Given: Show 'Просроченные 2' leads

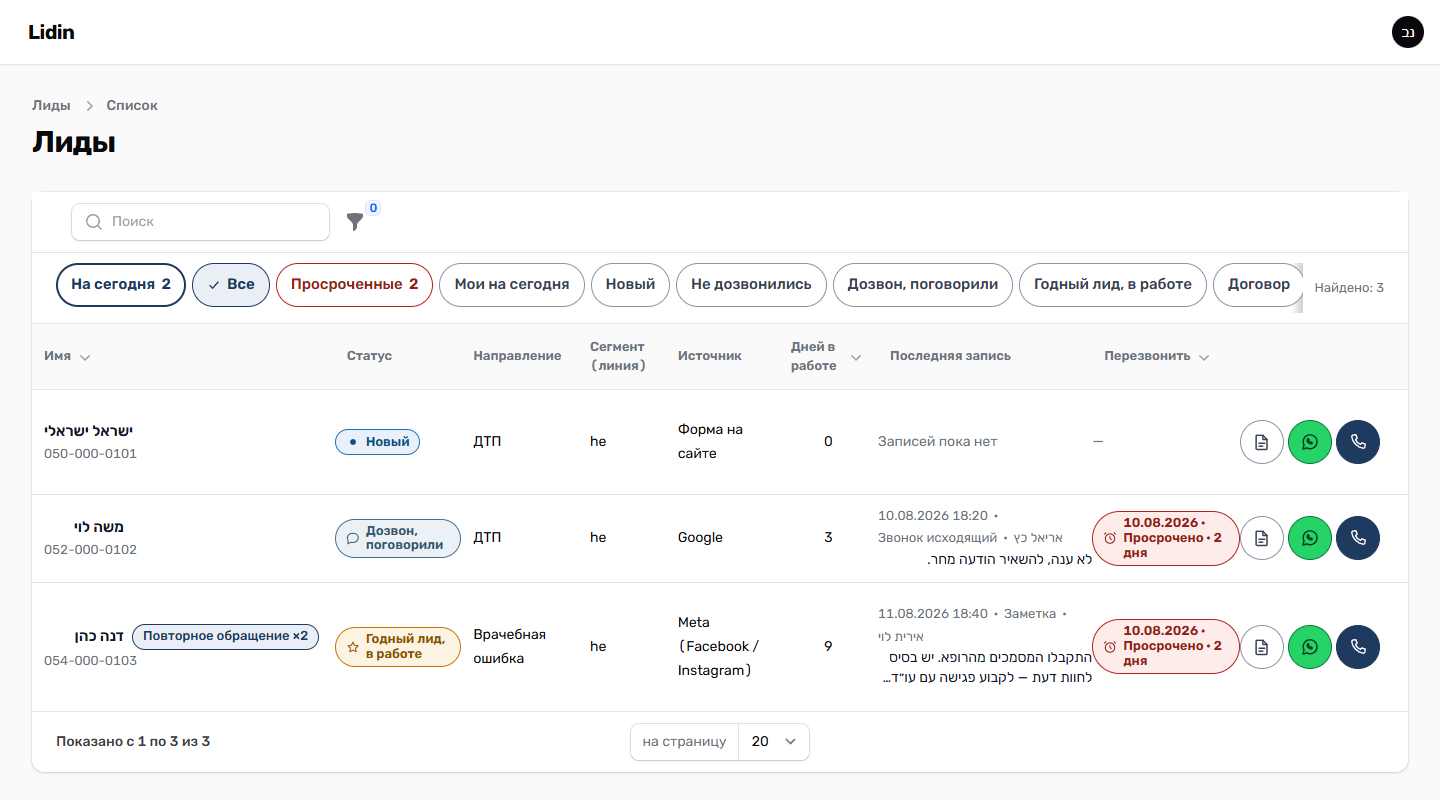Looking at the screenshot, I should click(354, 284).
